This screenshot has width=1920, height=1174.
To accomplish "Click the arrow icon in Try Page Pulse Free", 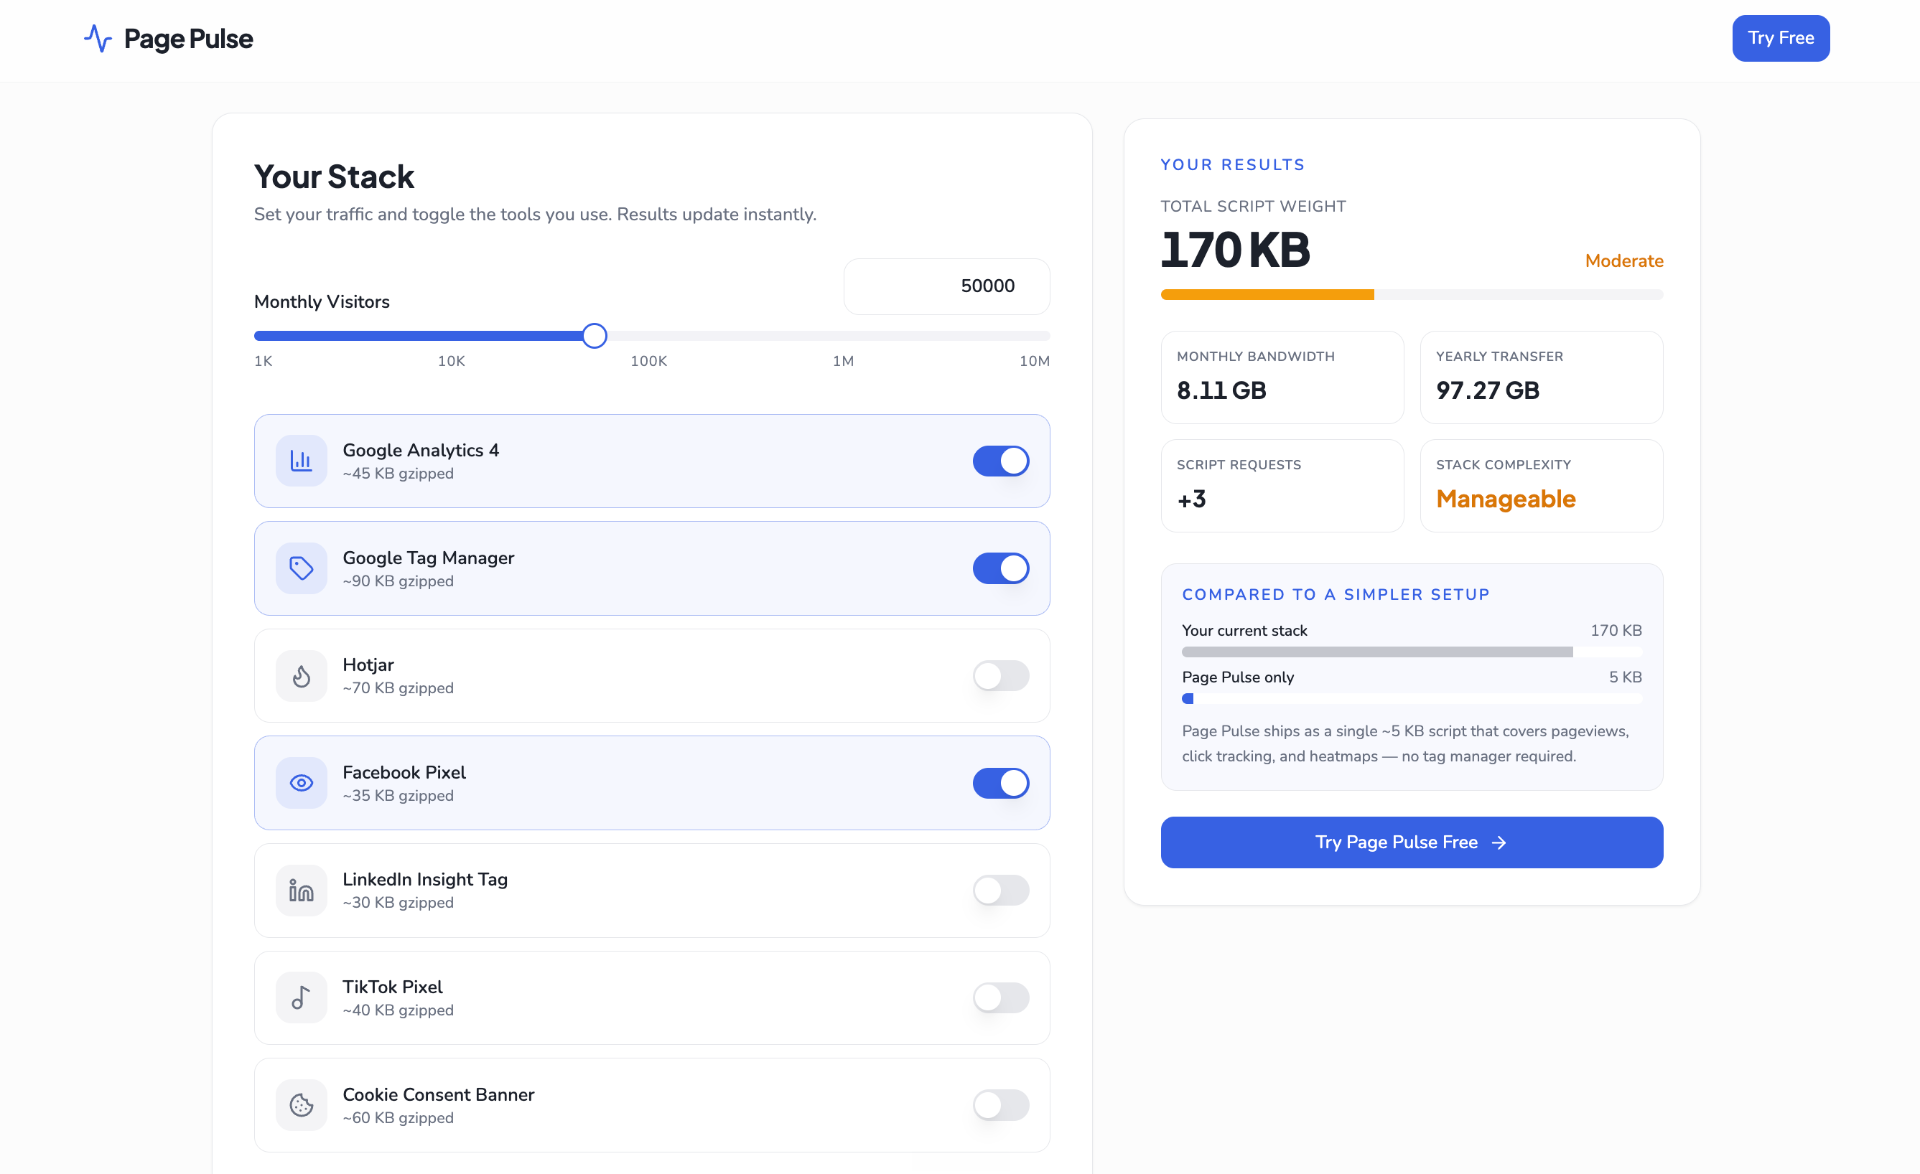I will (x=1499, y=843).
